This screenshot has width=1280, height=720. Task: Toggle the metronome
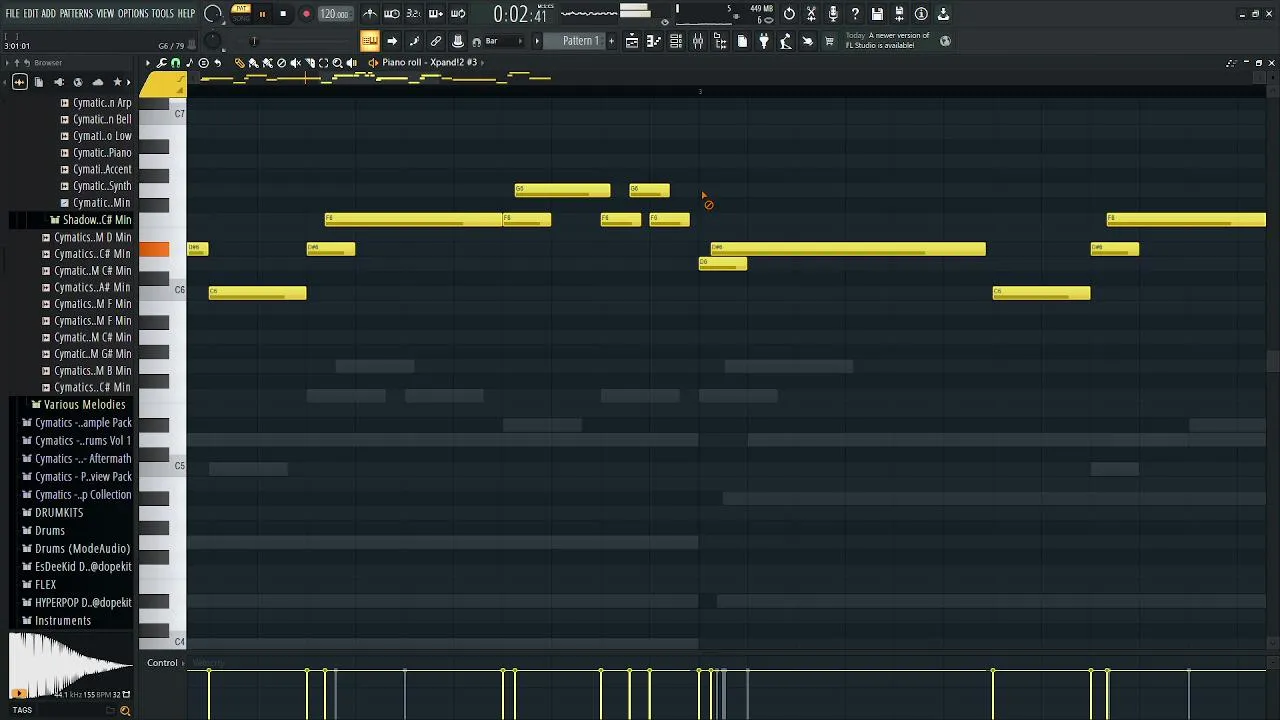pyautogui.click(x=370, y=14)
